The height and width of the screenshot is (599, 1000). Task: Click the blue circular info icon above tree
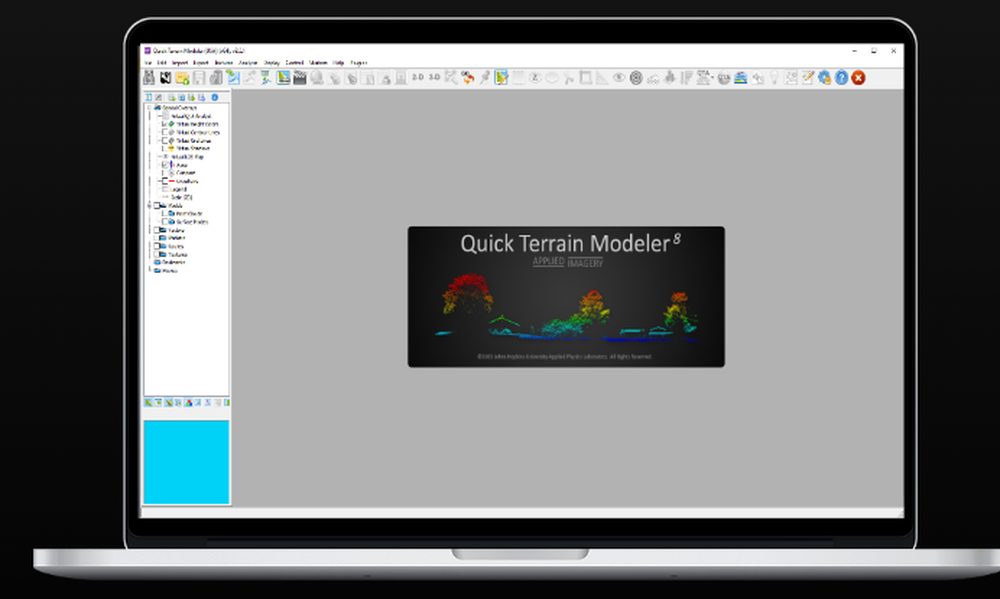point(214,98)
